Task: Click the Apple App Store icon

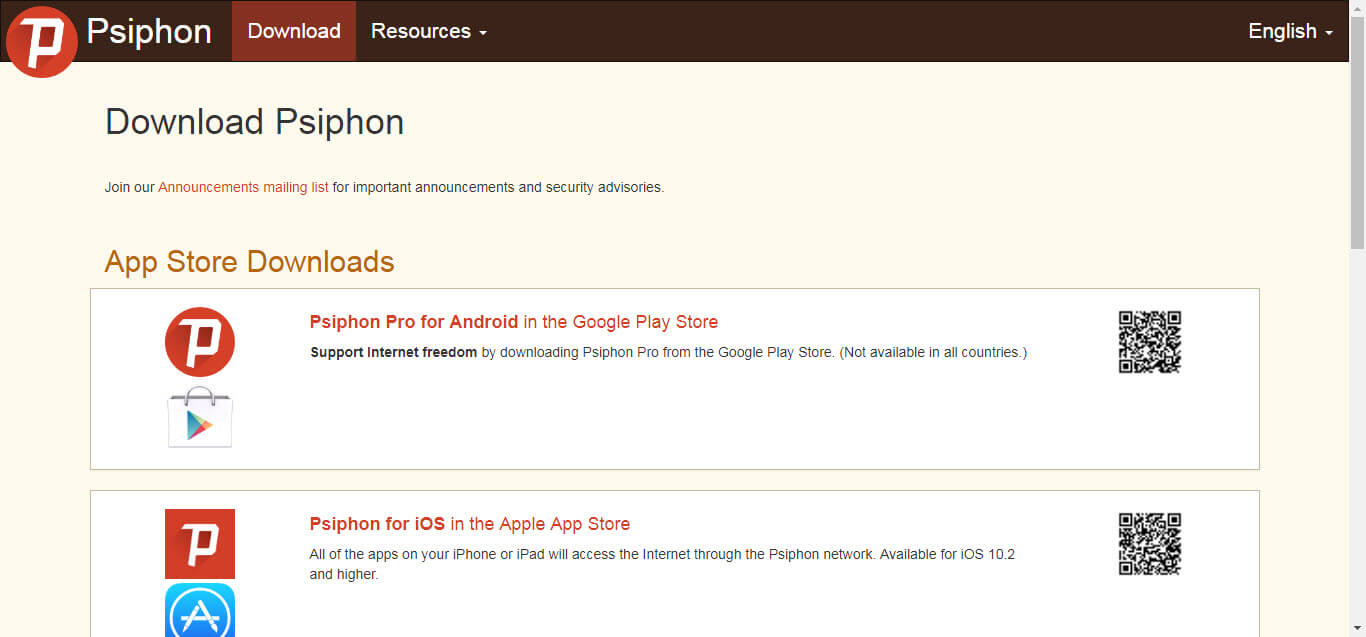Action: coord(200,611)
